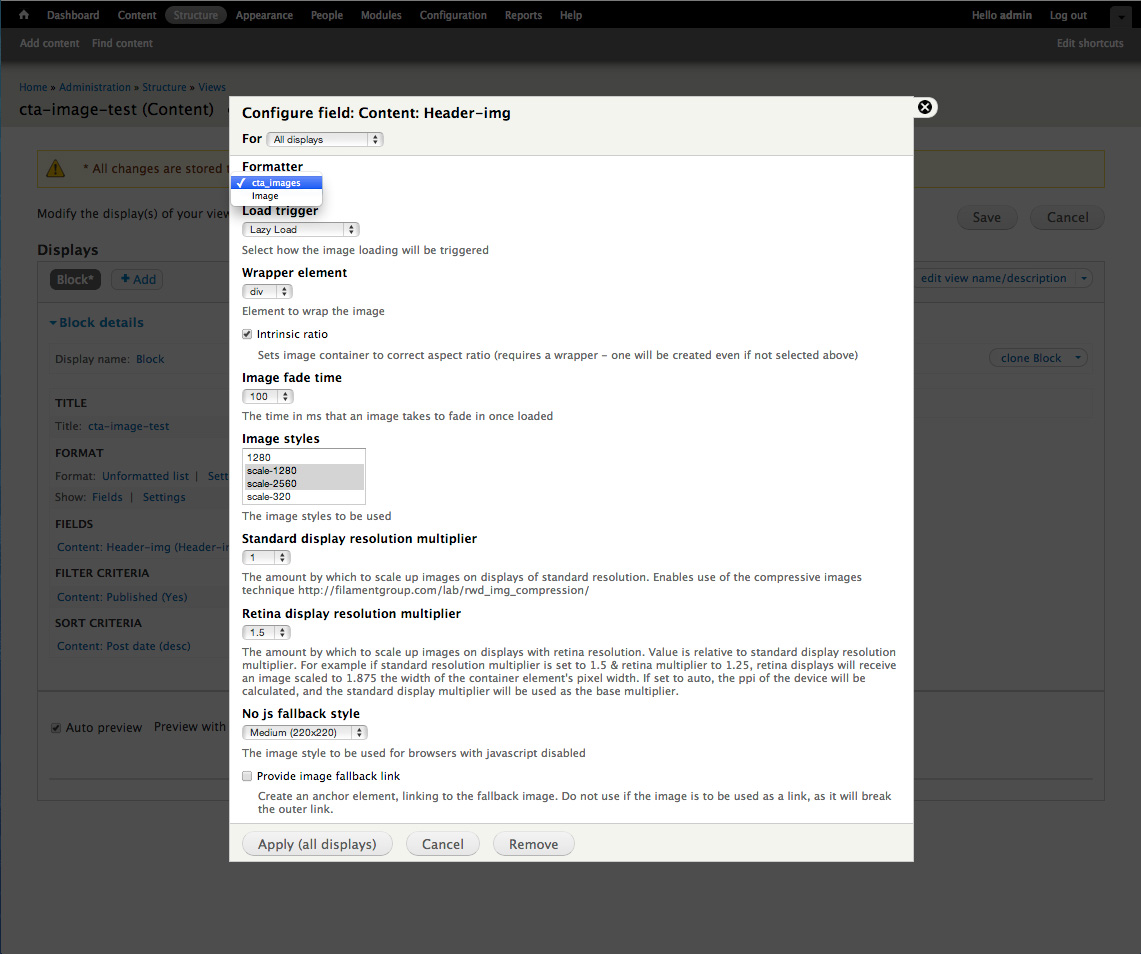This screenshot has width=1141, height=954.
Task: Select scale-320 in Image styles list
Action: tap(269, 497)
